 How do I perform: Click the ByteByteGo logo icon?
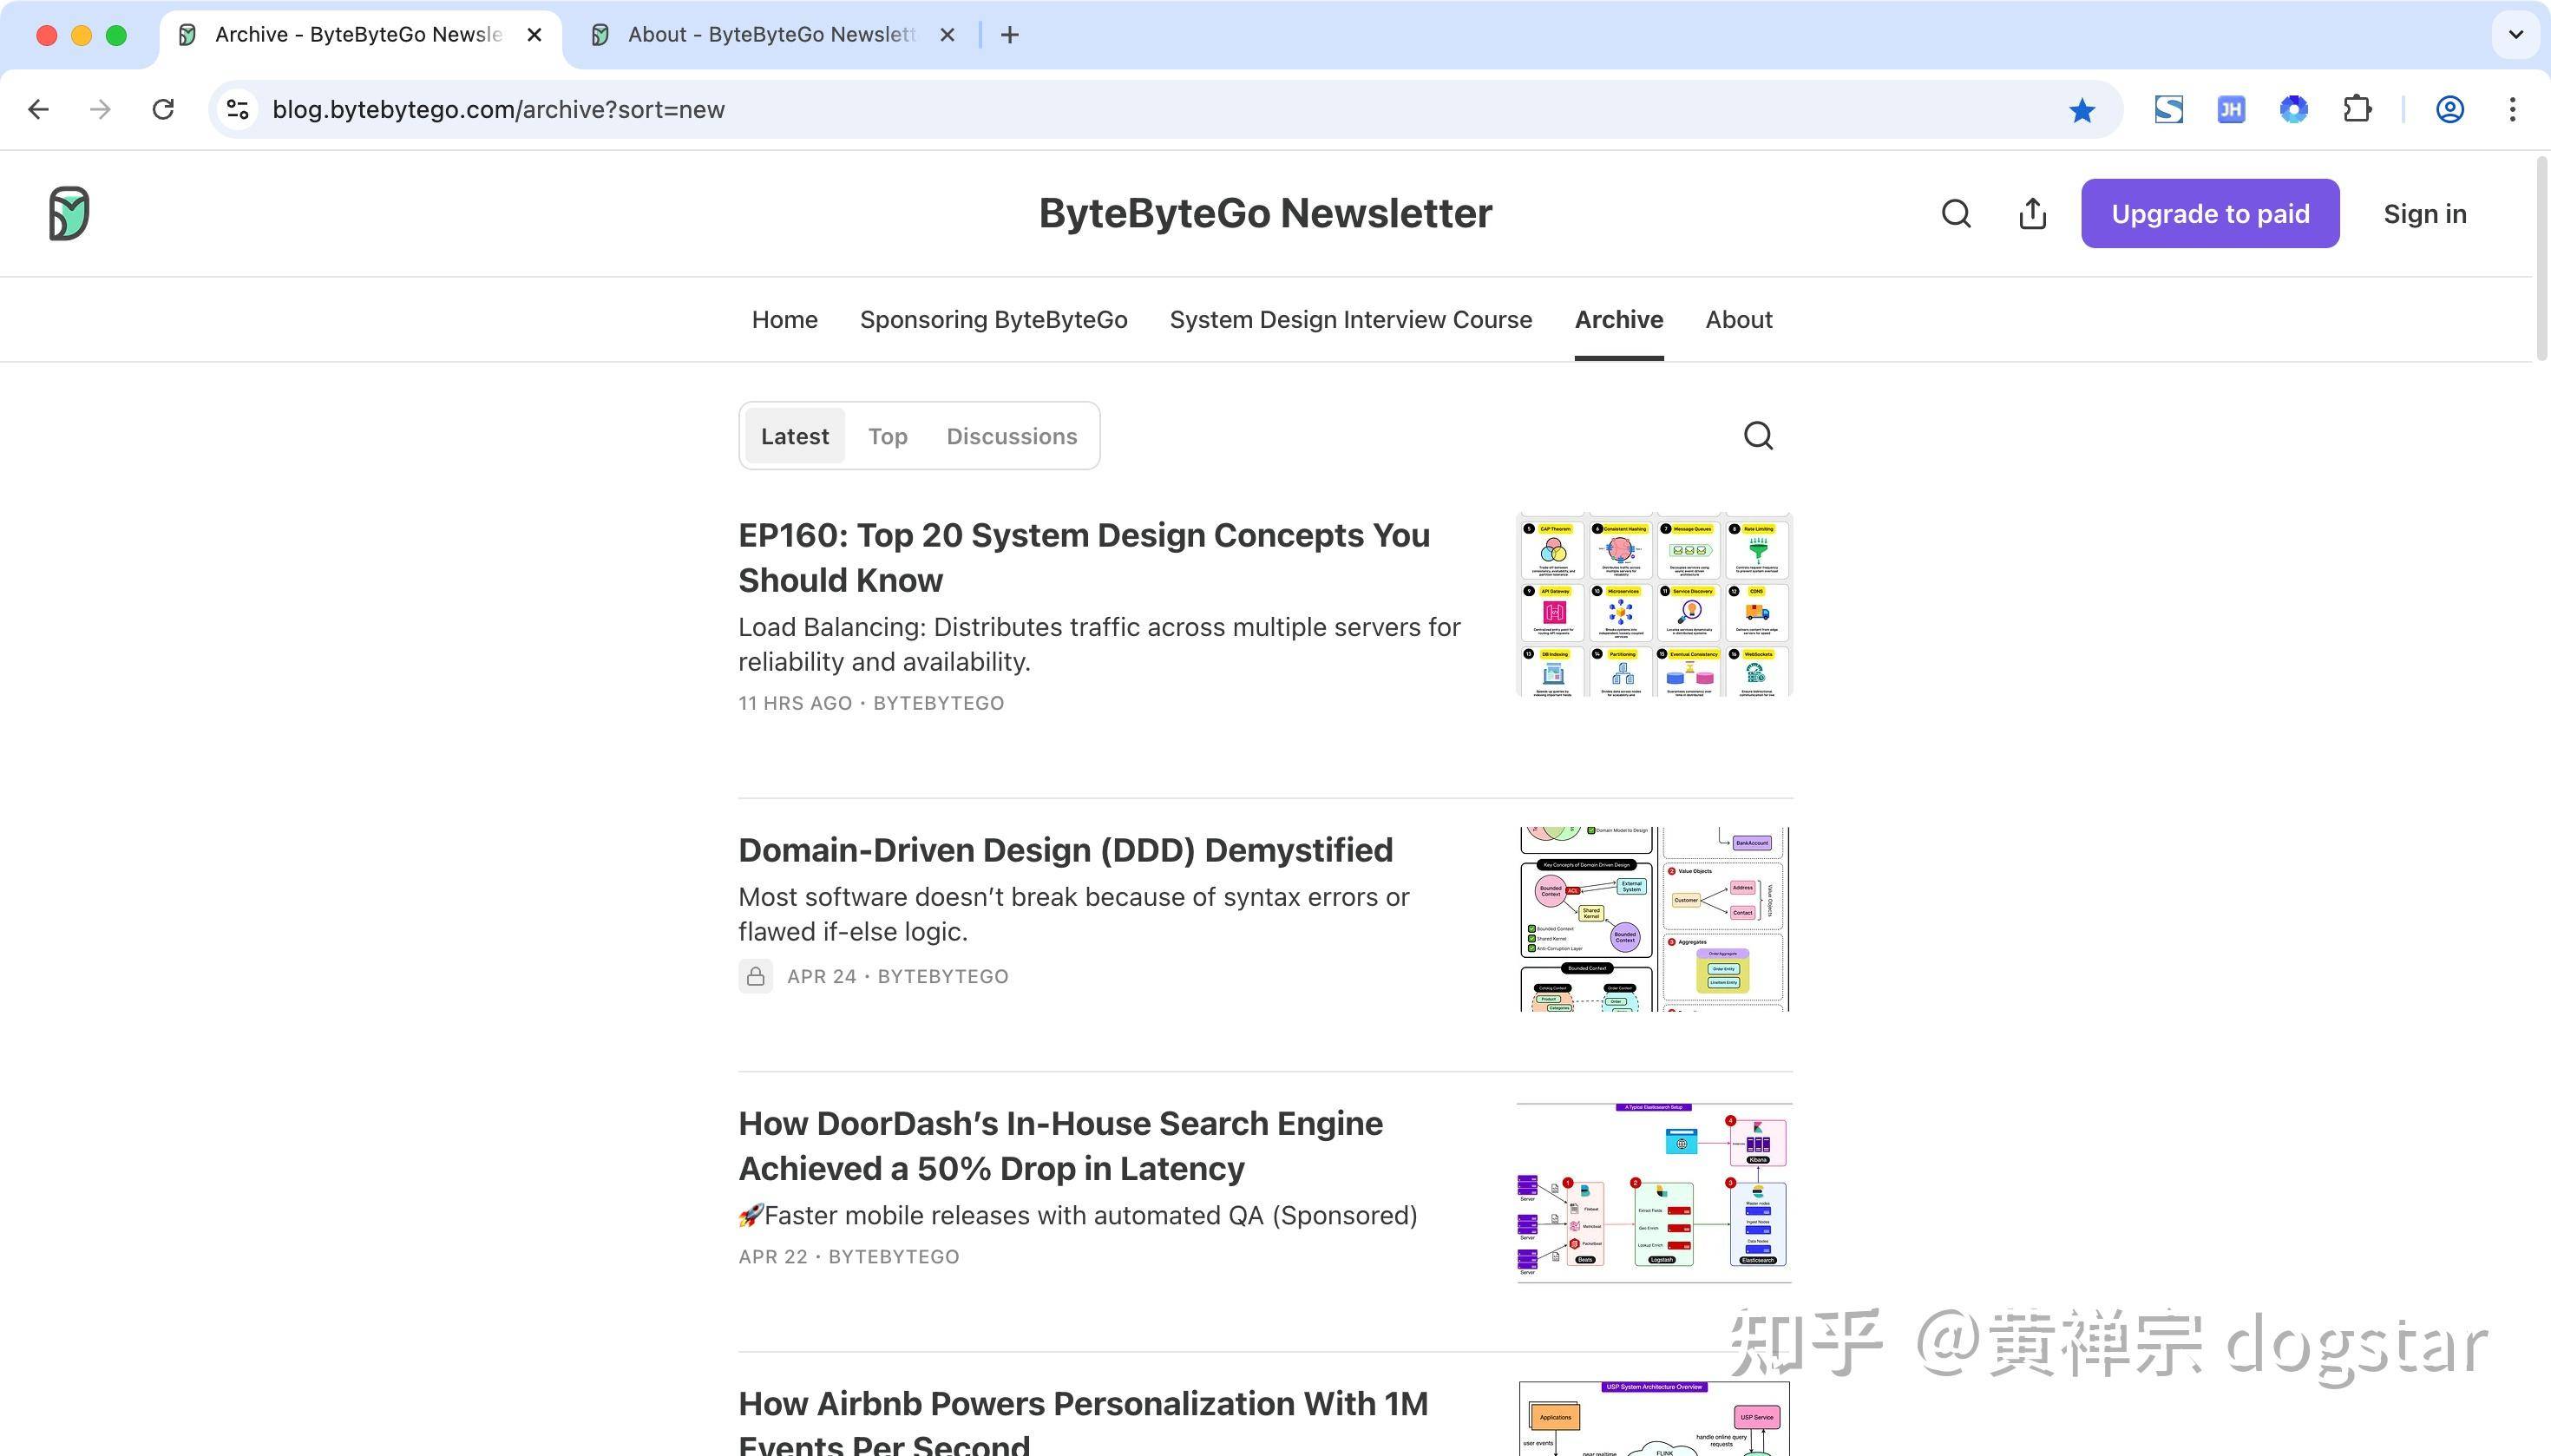pyautogui.click(x=69, y=213)
